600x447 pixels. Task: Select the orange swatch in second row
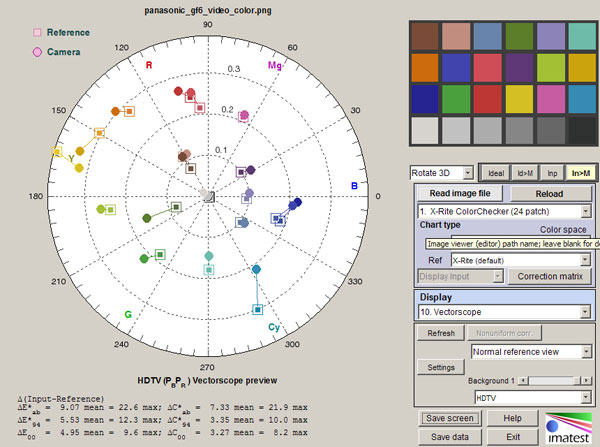point(425,68)
